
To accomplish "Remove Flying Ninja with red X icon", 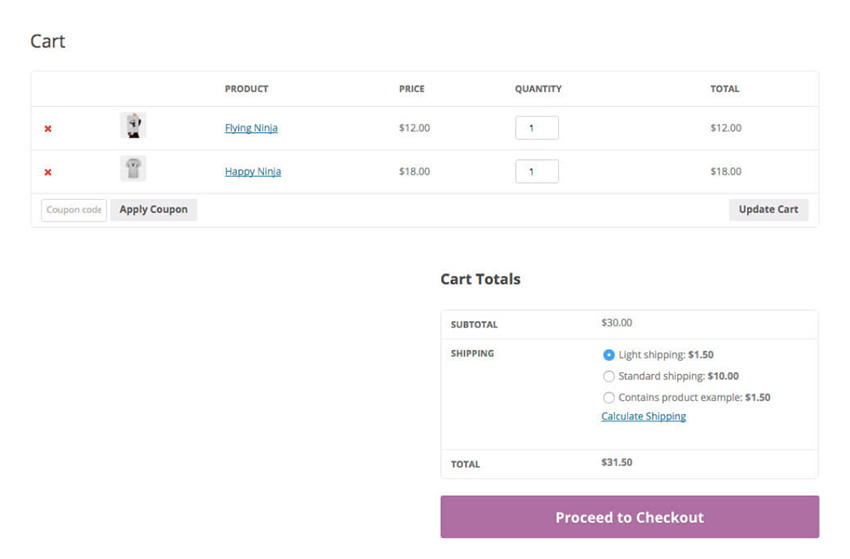I will click(48, 128).
